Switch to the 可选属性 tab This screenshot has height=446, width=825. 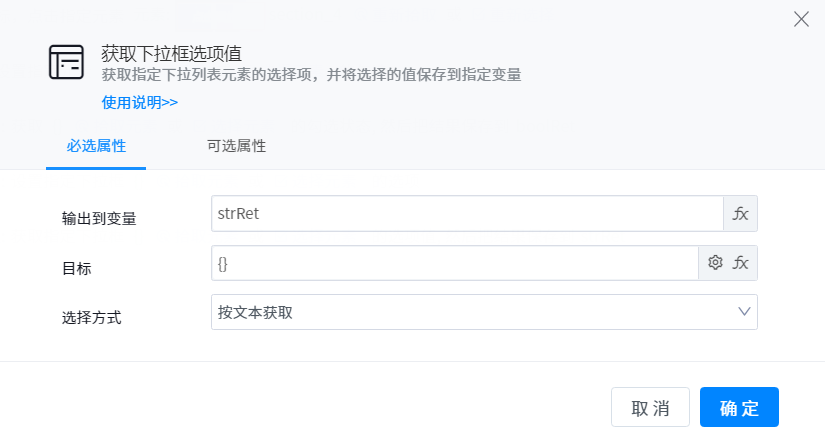point(236,146)
